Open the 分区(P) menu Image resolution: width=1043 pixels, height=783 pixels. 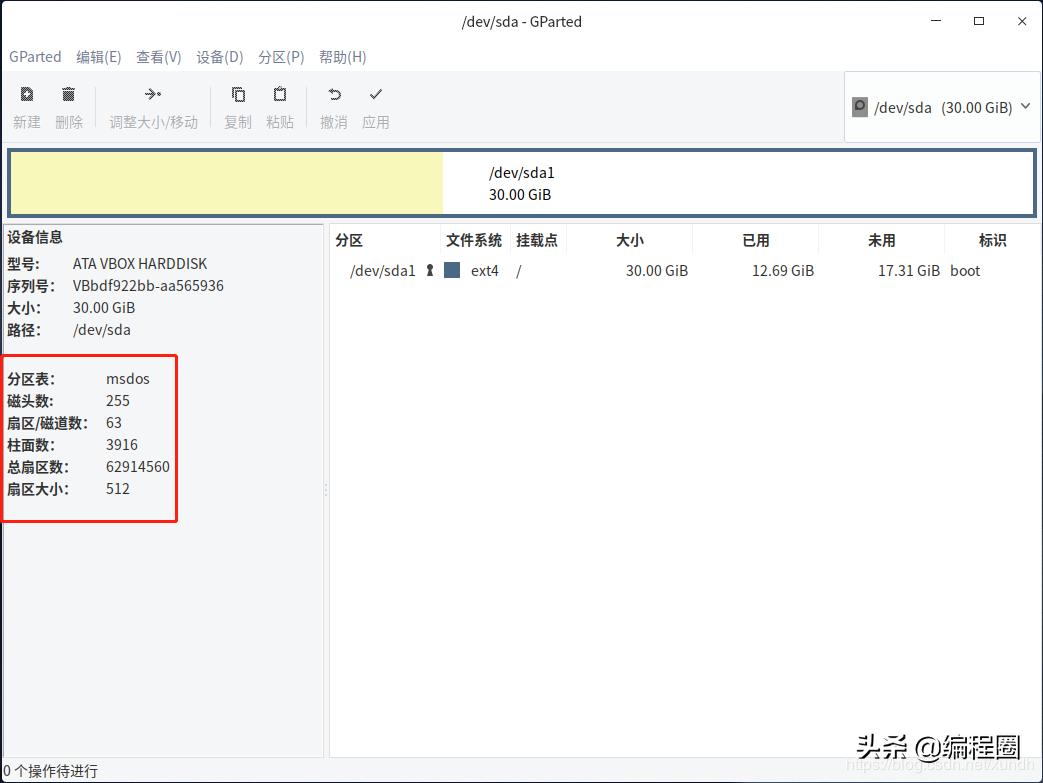[281, 57]
